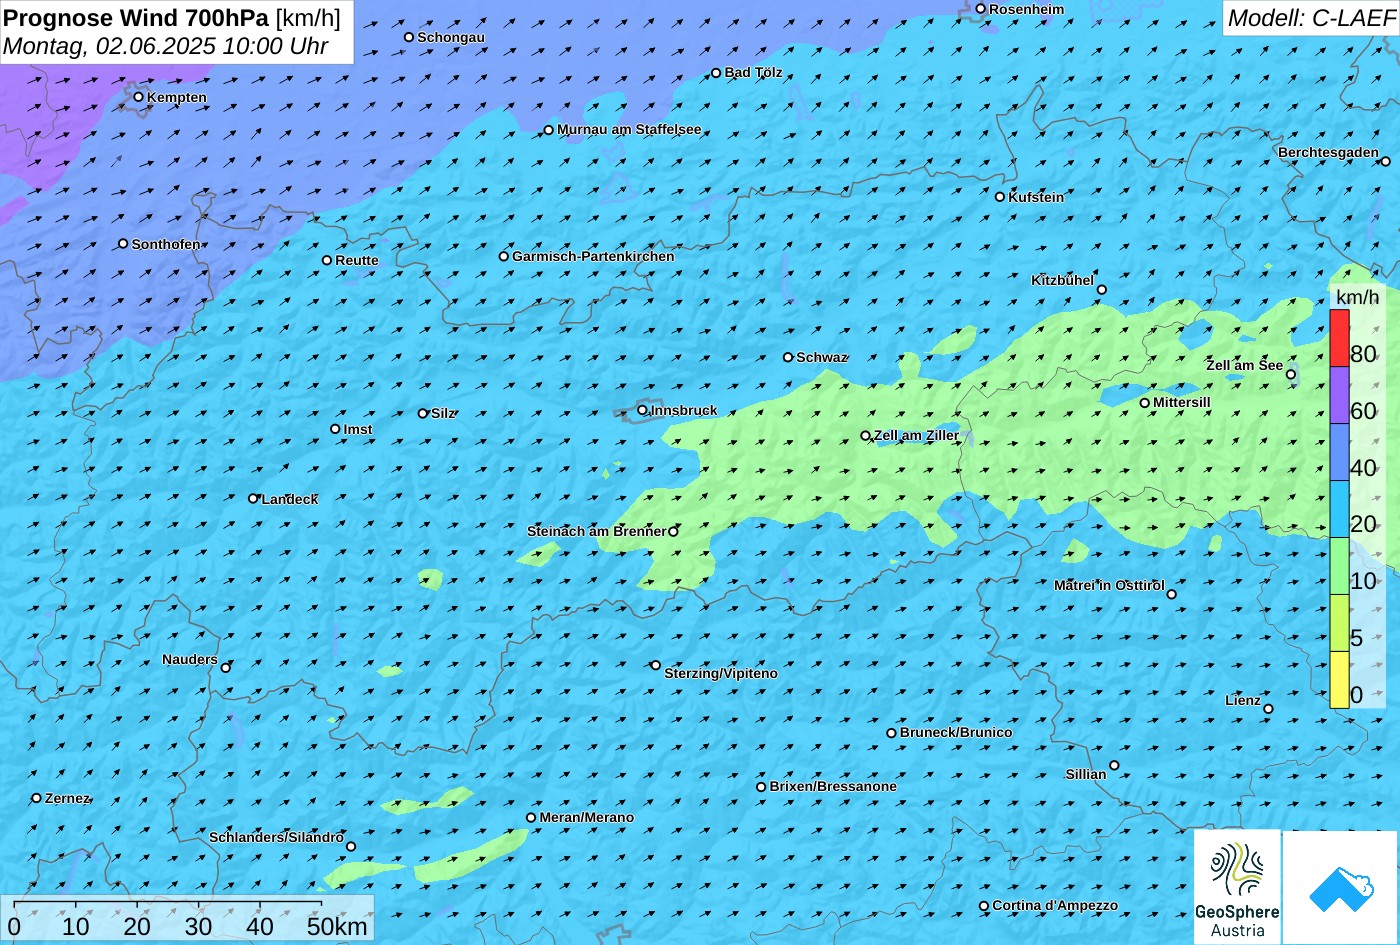Click the Schwaz label
This screenshot has height=945, width=1400.
tap(822, 358)
